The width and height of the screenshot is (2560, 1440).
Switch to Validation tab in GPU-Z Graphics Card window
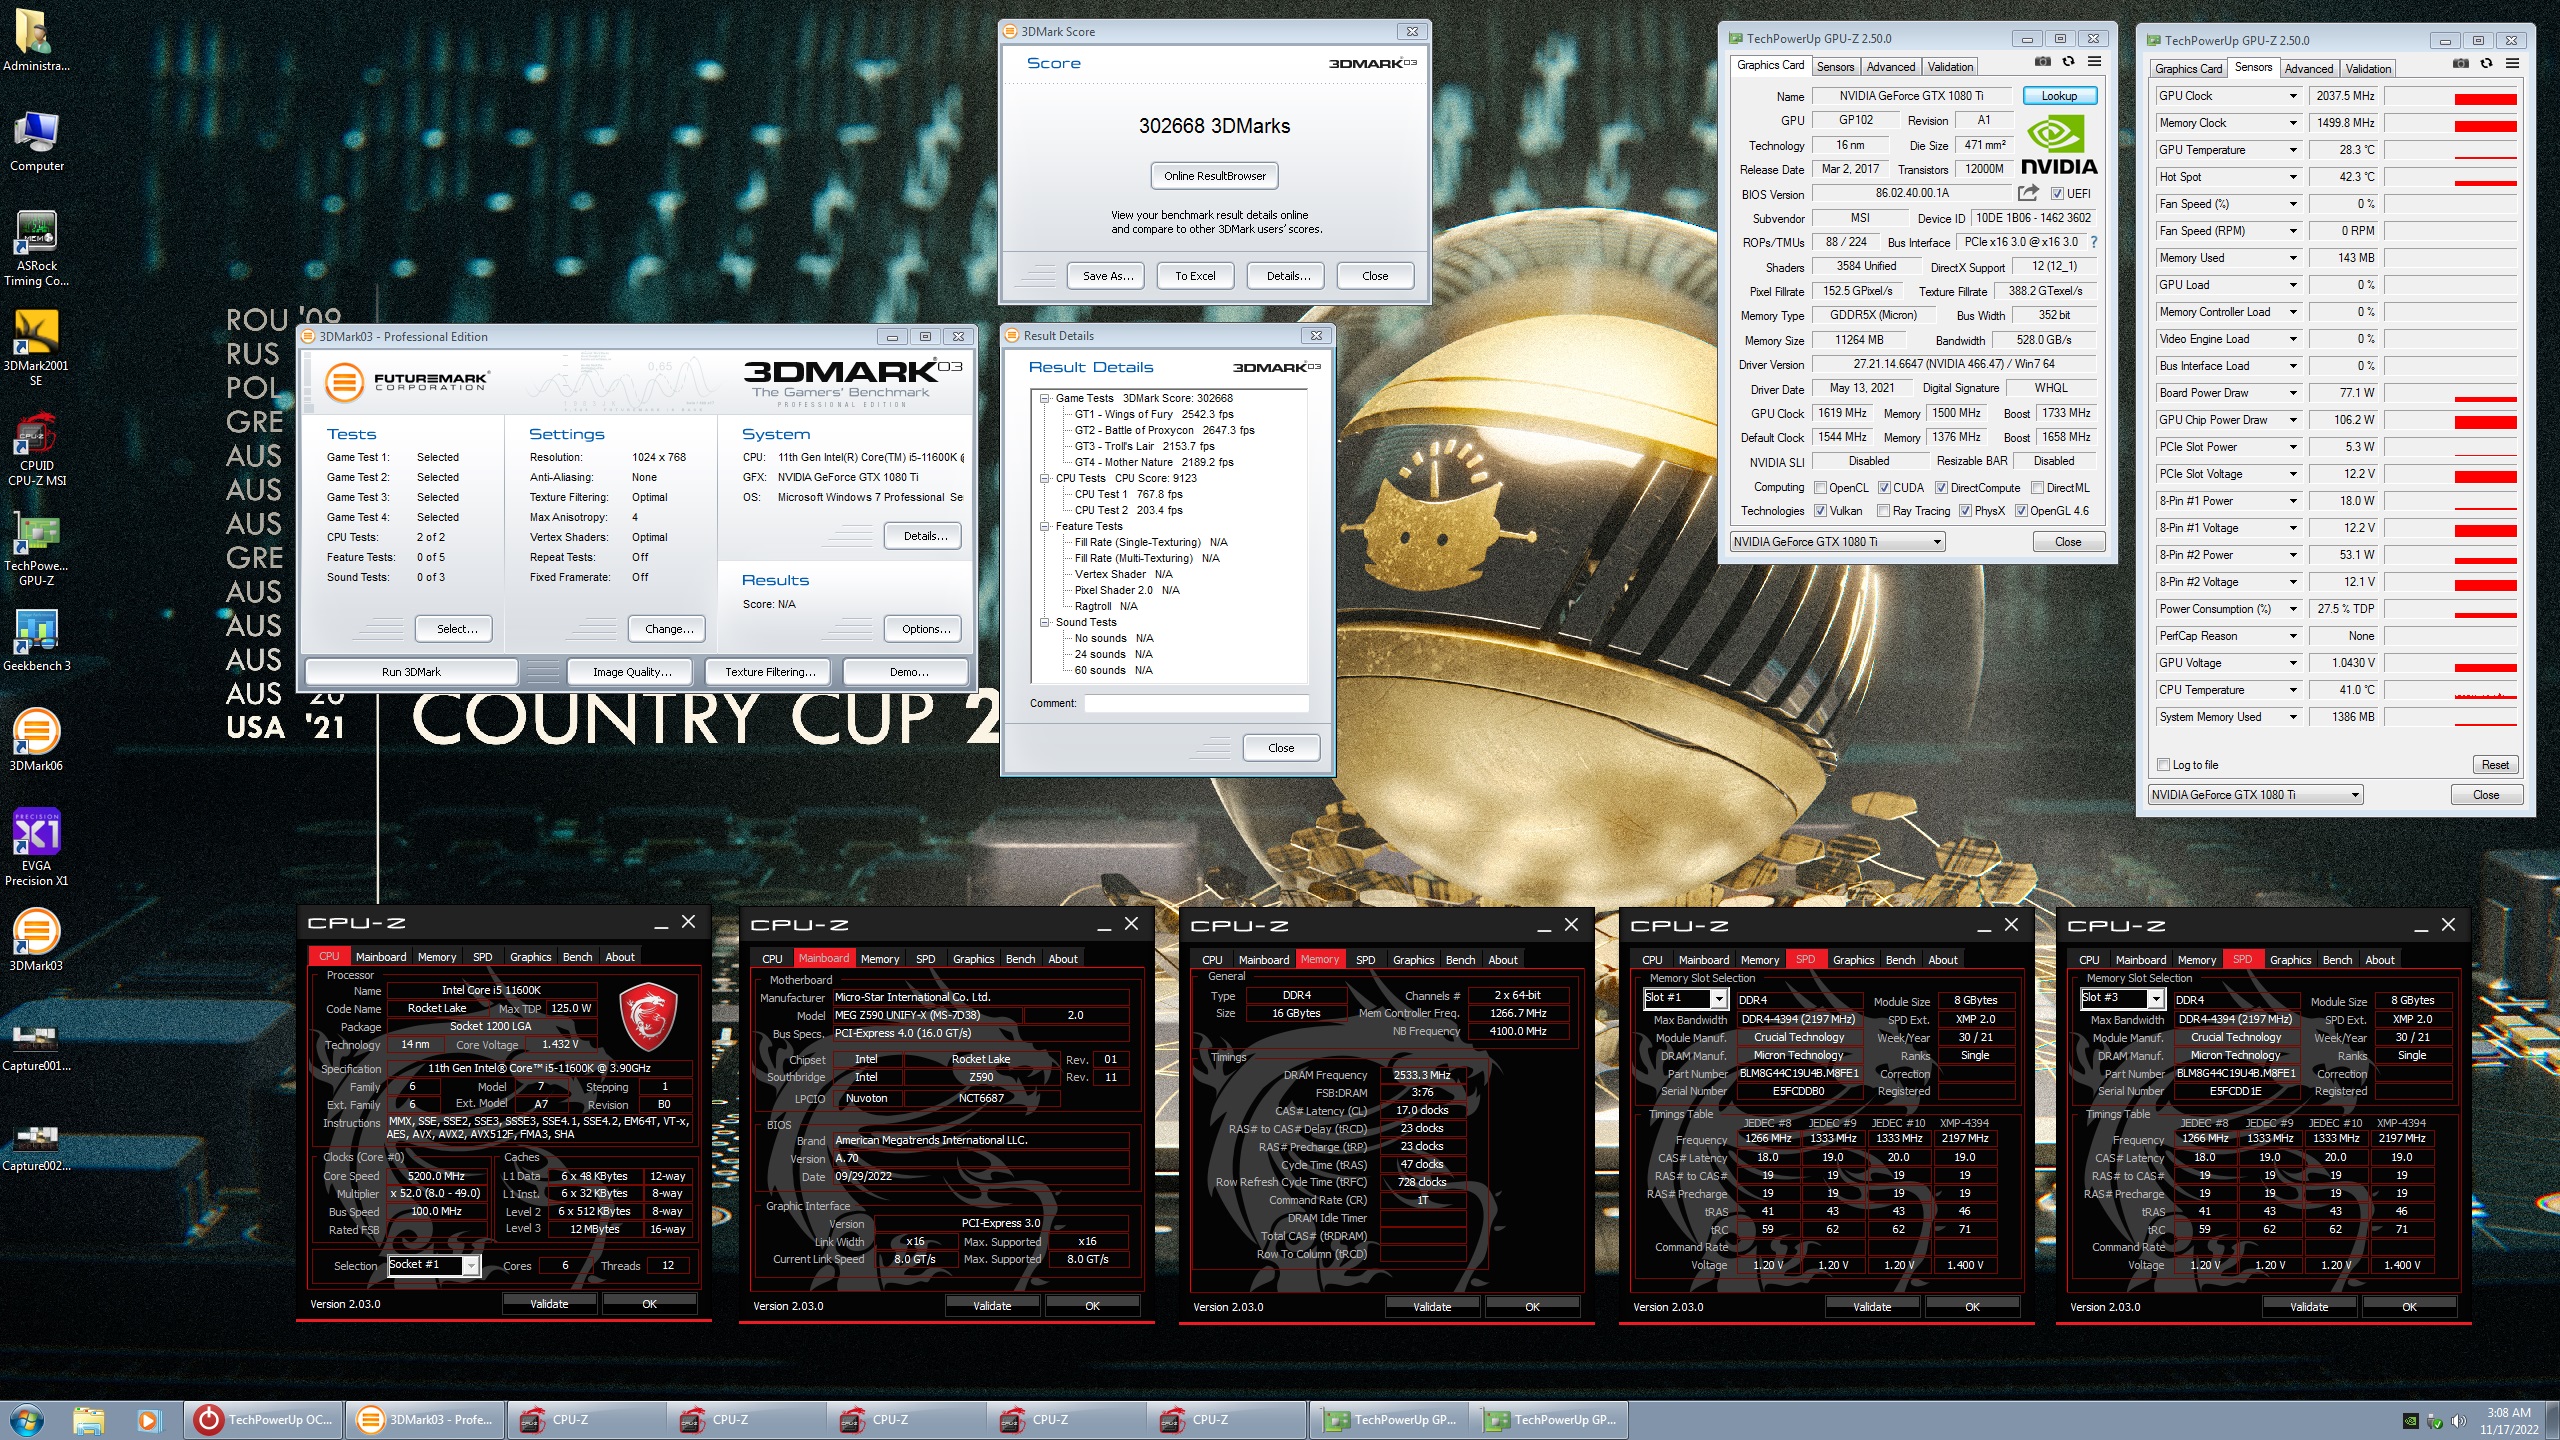pos(1950,66)
